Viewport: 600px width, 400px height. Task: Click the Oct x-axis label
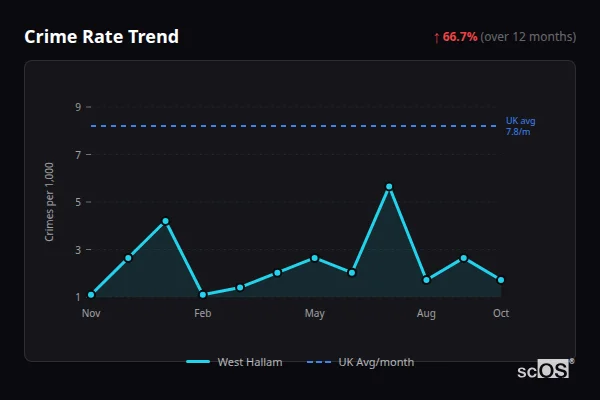coord(501,313)
